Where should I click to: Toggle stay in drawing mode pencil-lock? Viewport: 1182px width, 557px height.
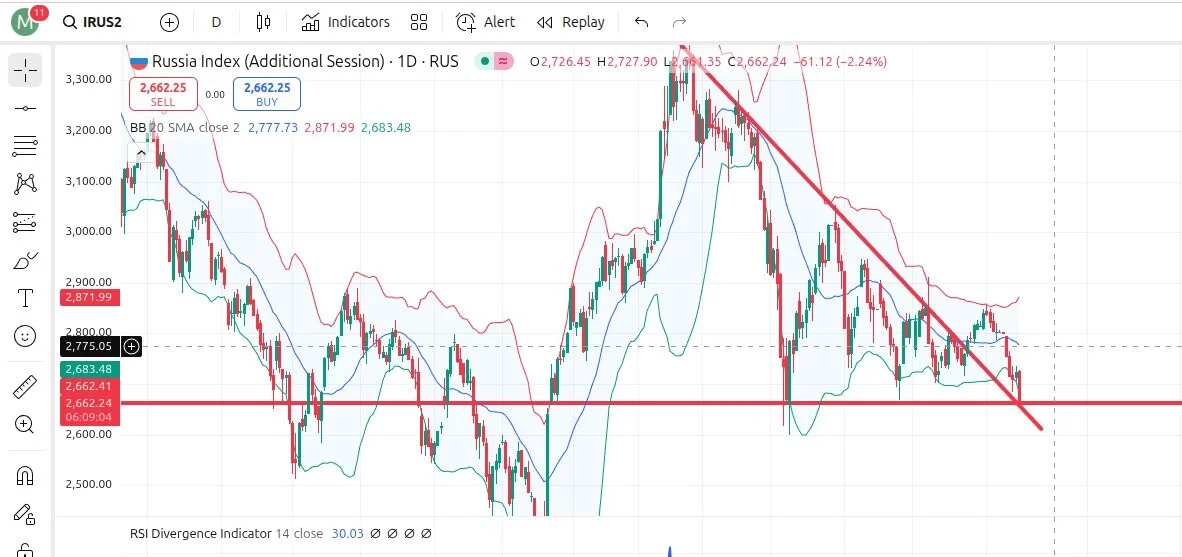click(26, 514)
